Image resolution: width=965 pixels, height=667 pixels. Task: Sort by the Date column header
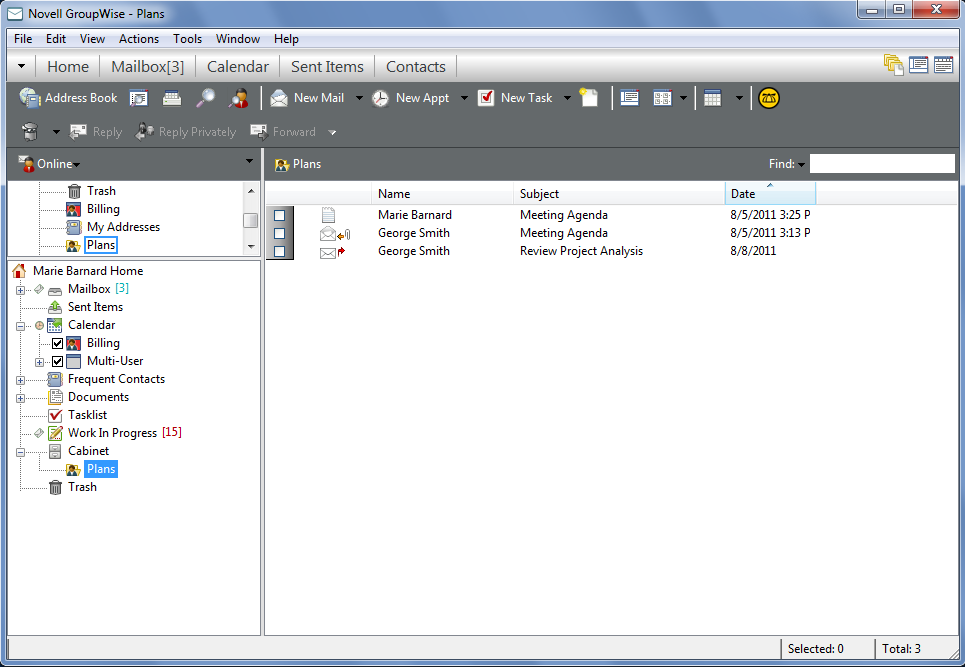click(770, 193)
